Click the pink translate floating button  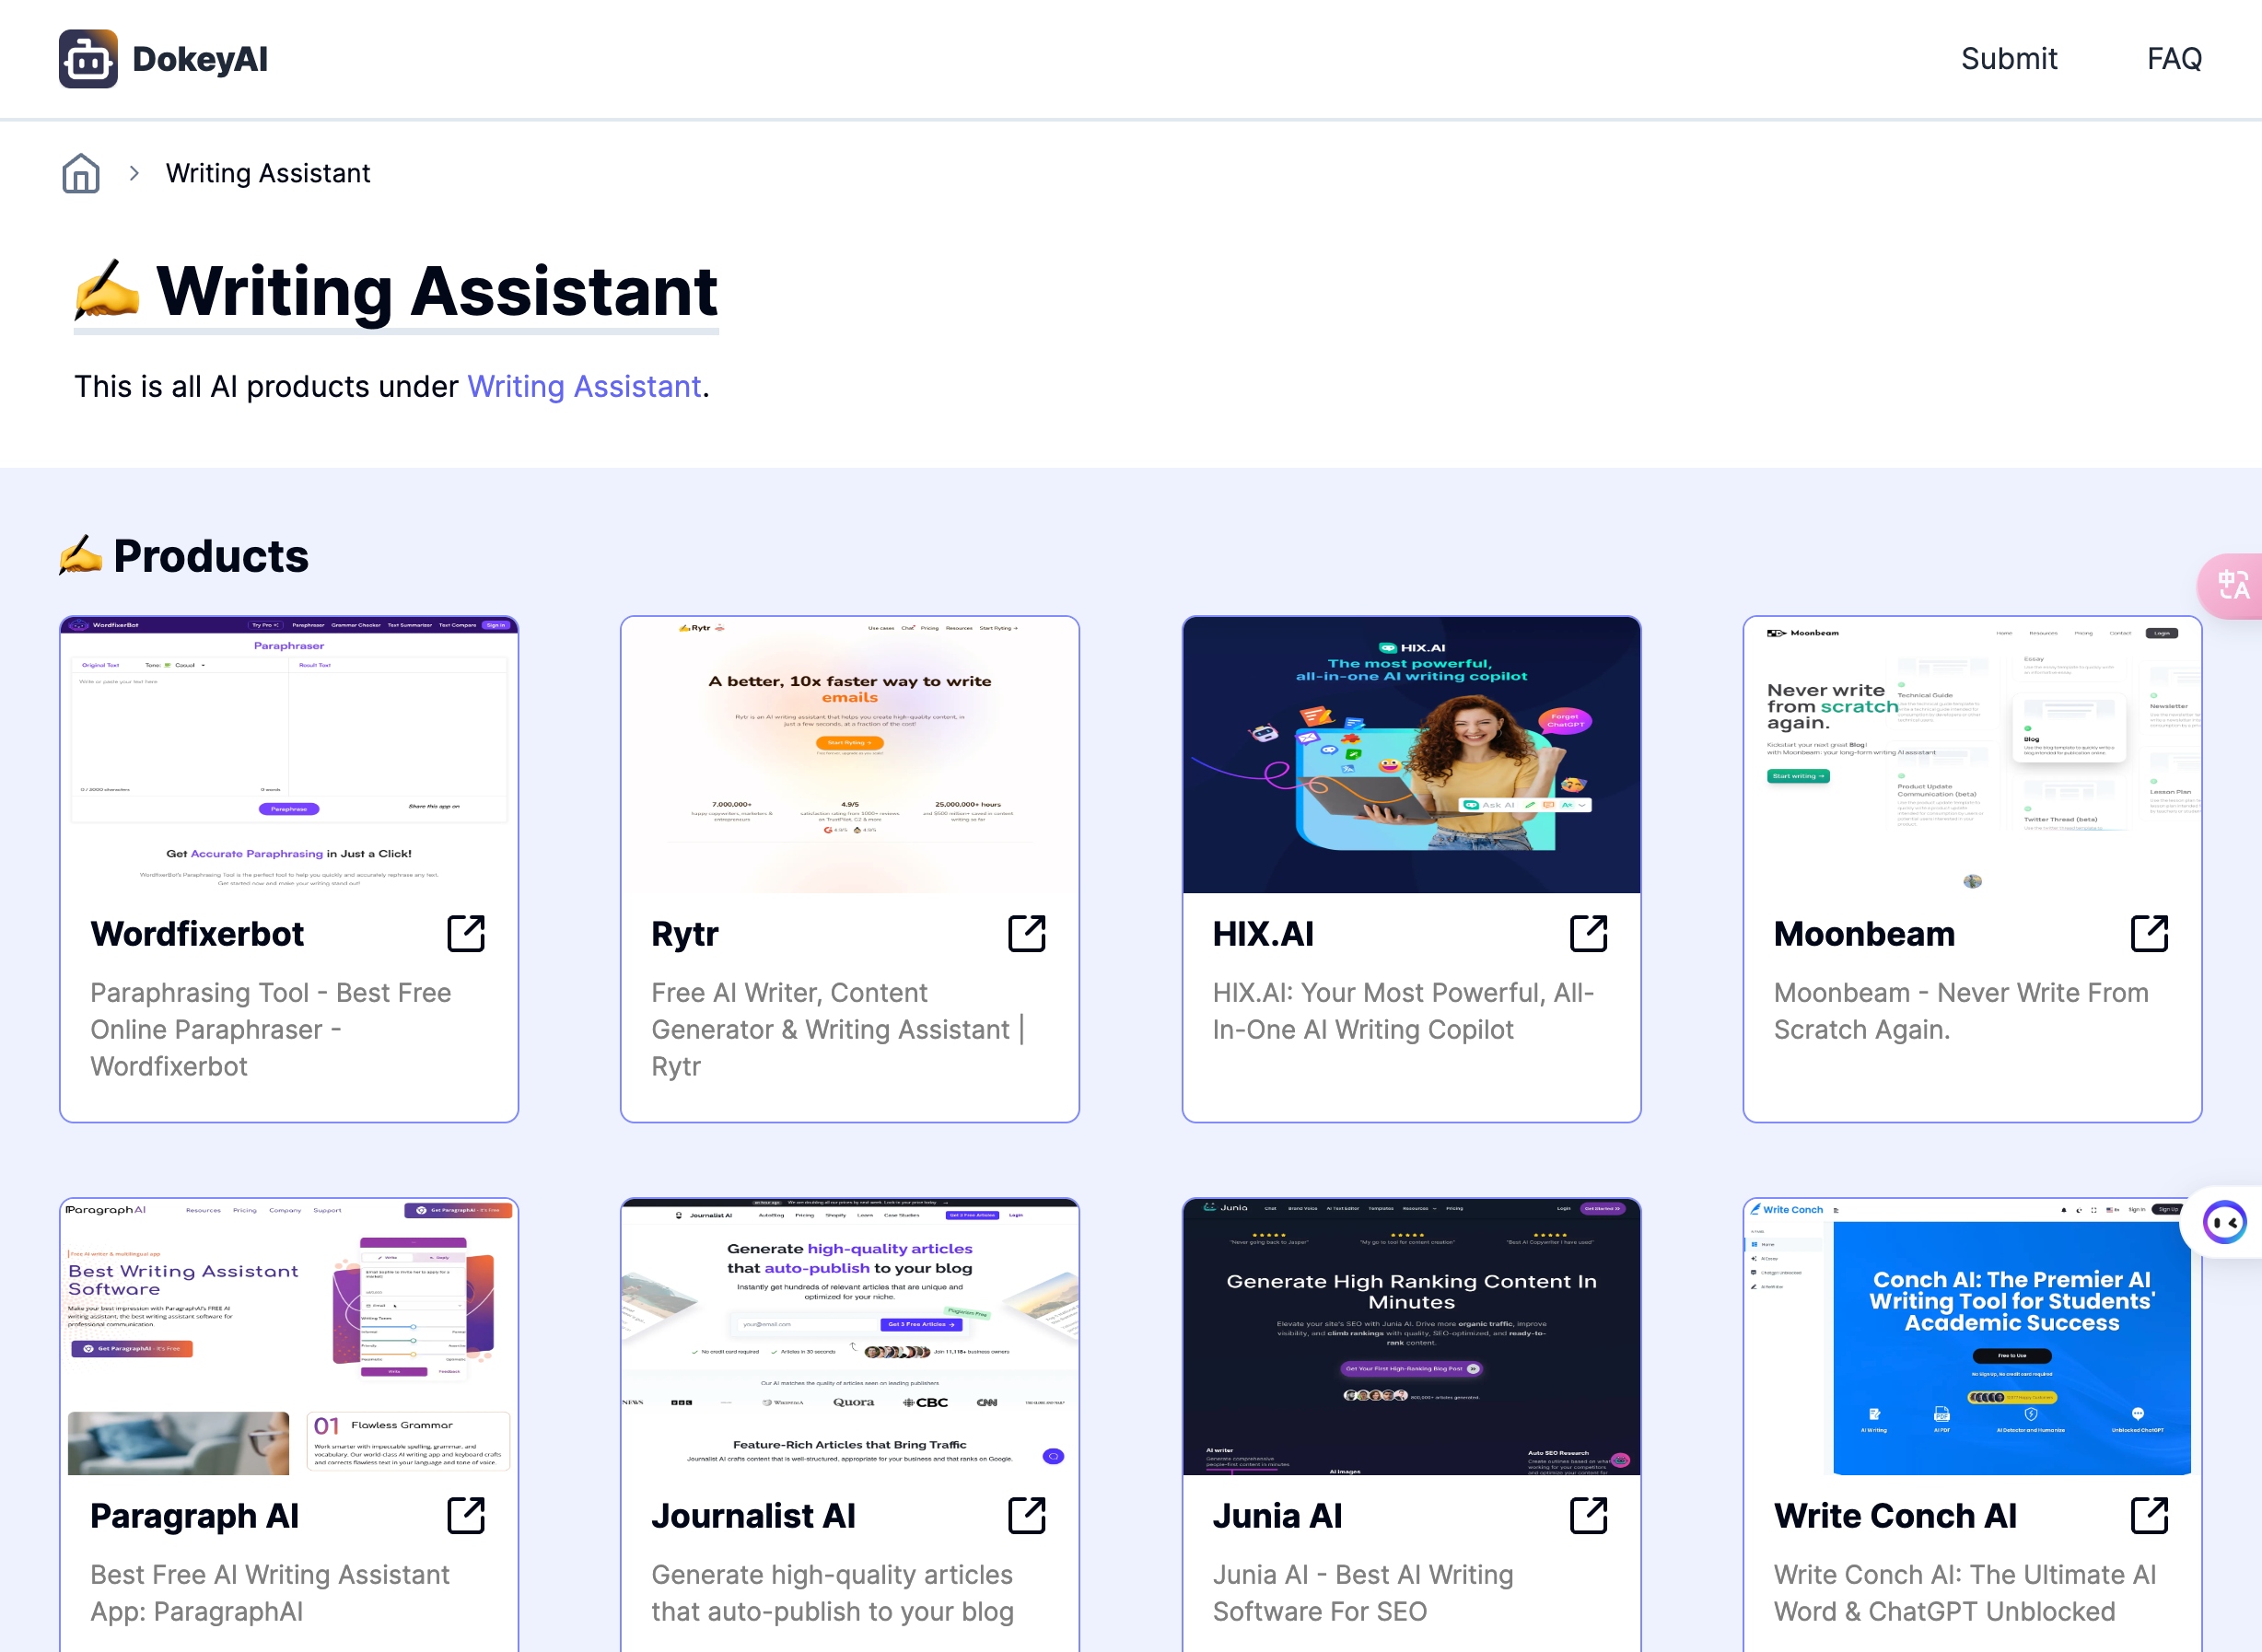tap(2234, 585)
